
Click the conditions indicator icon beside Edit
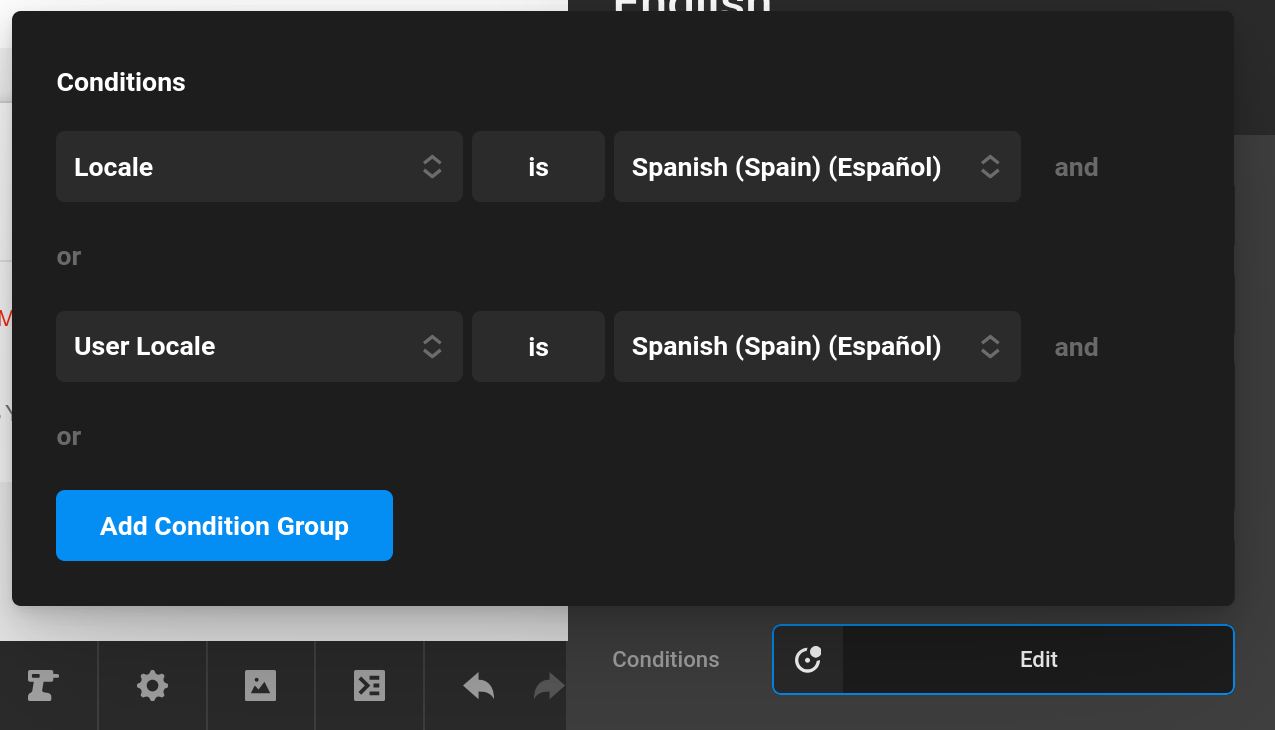pyautogui.click(x=808, y=659)
